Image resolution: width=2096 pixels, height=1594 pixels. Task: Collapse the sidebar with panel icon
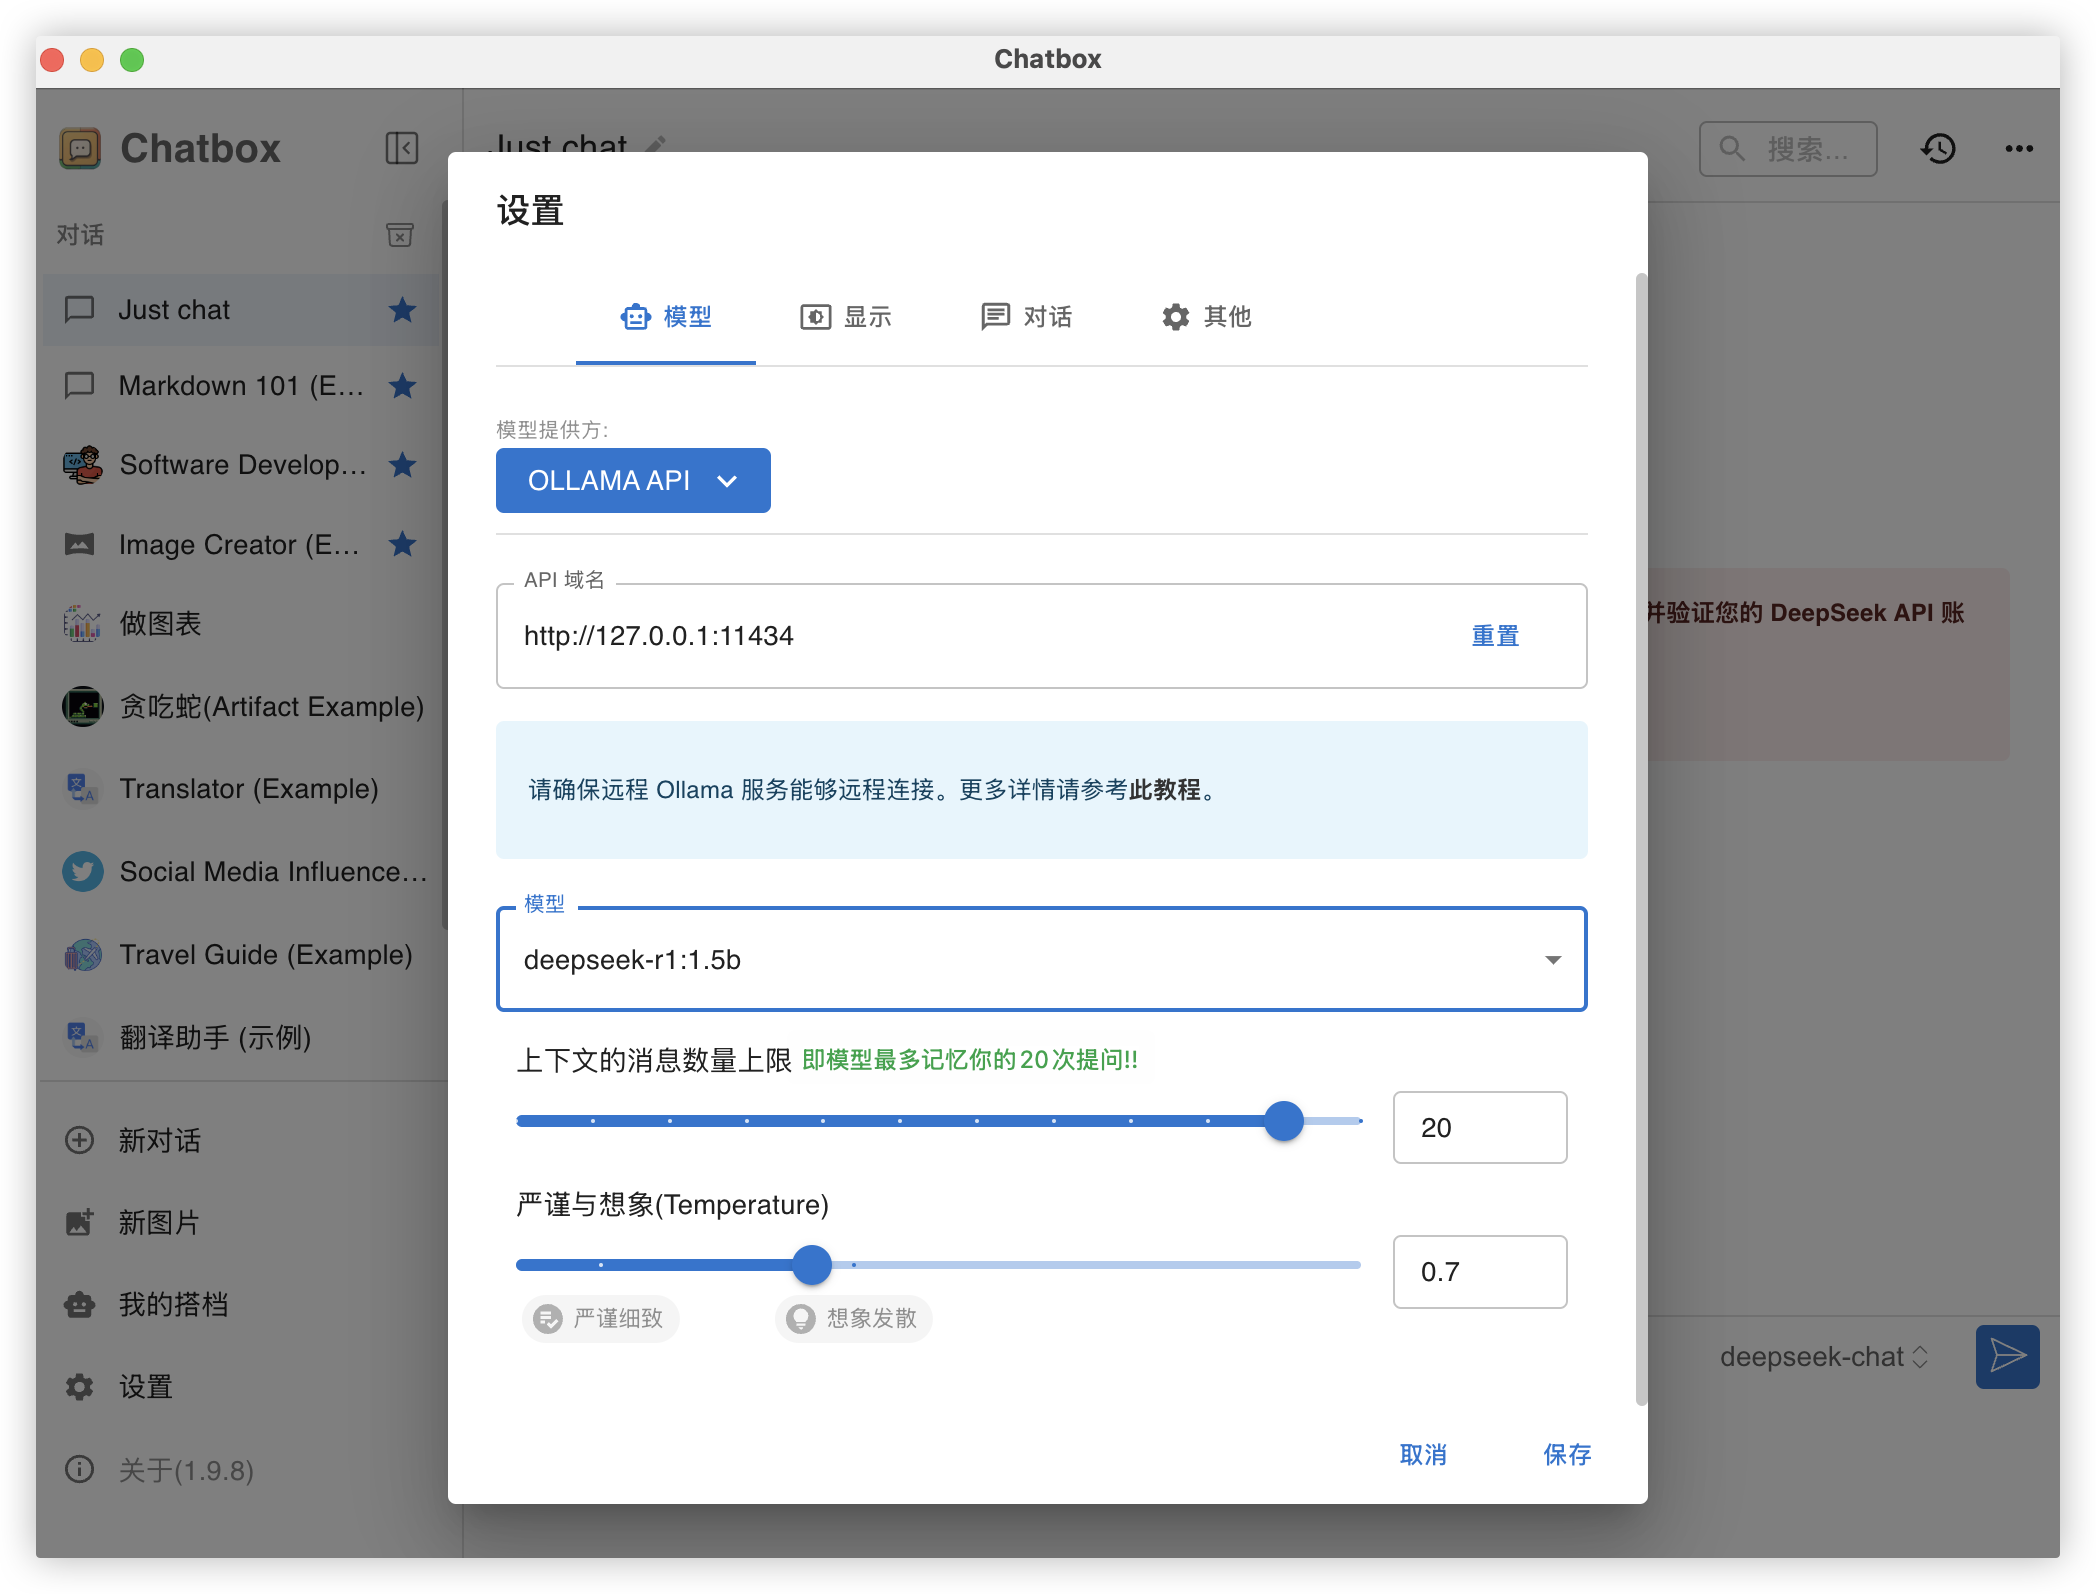(x=401, y=148)
